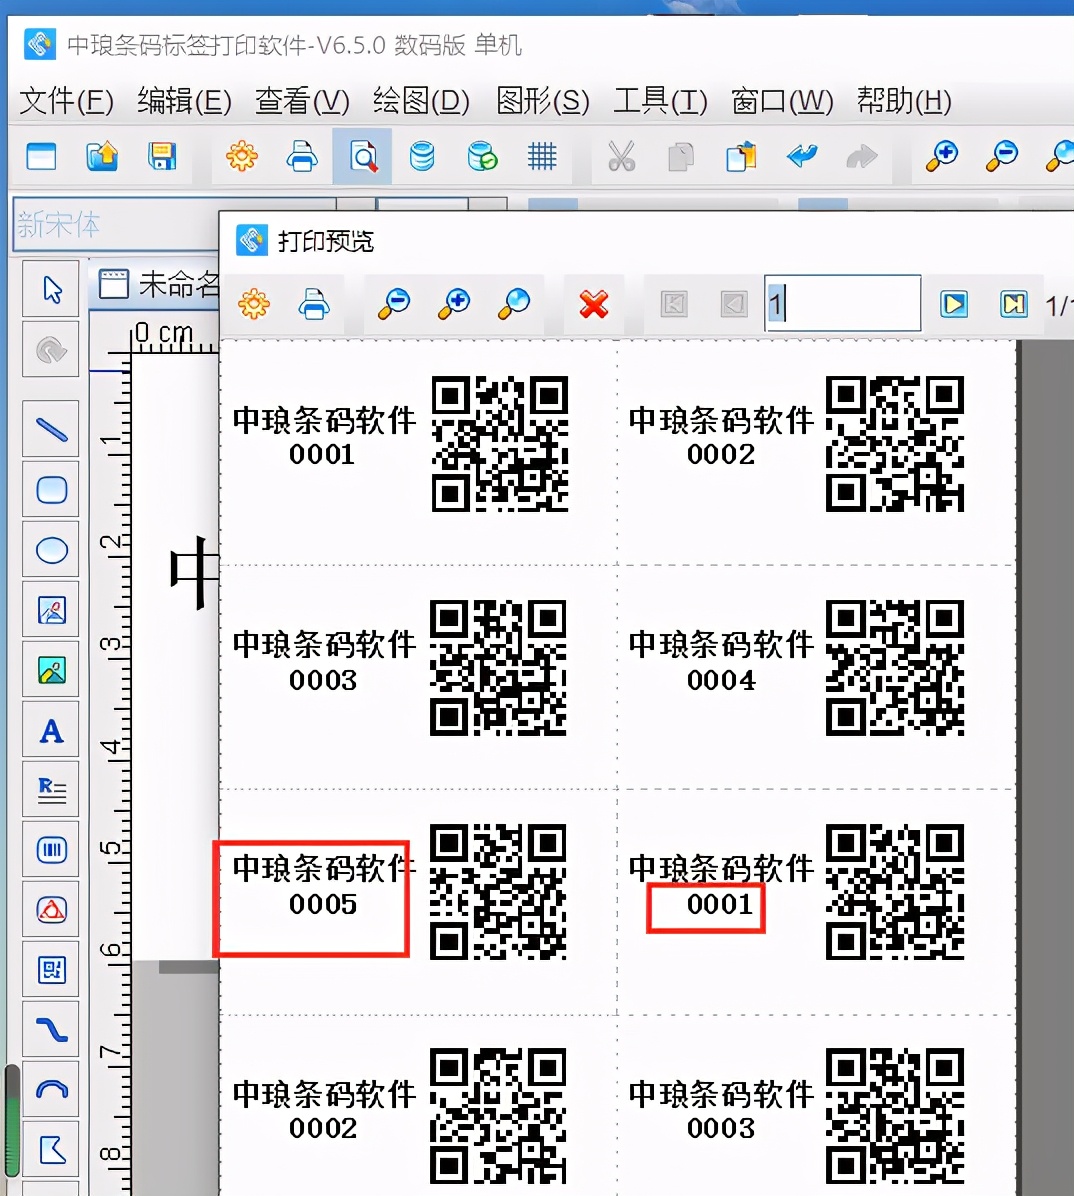Click the 新宋体 font name box
Screen dimensions: 1074x1196
[116, 224]
